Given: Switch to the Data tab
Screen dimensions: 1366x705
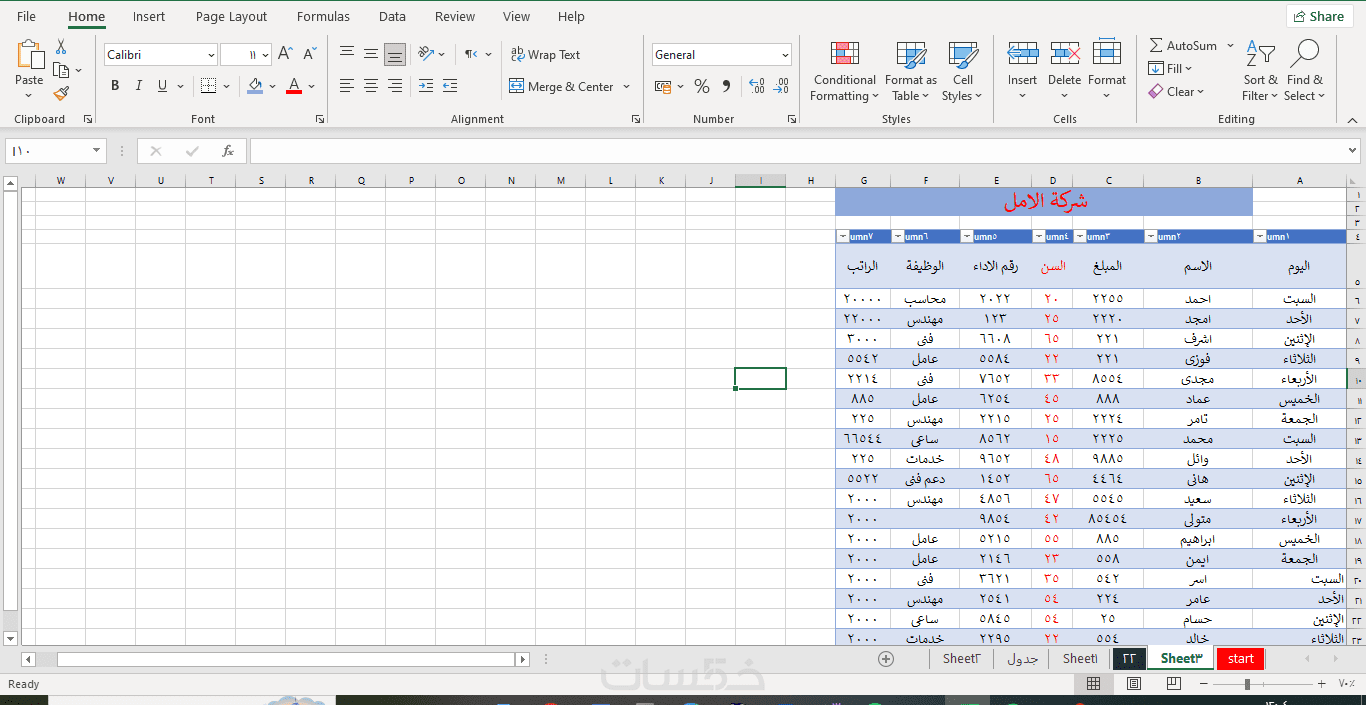Looking at the screenshot, I should pos(392,16).
